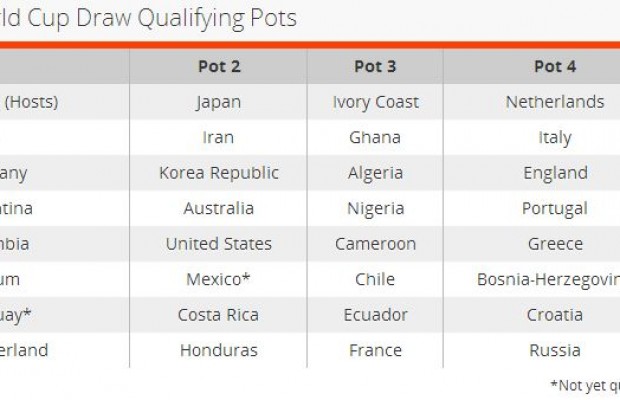The image size is (620, 400).
Task: Select Algeria in Pot 3
Action: click(375, 173)
